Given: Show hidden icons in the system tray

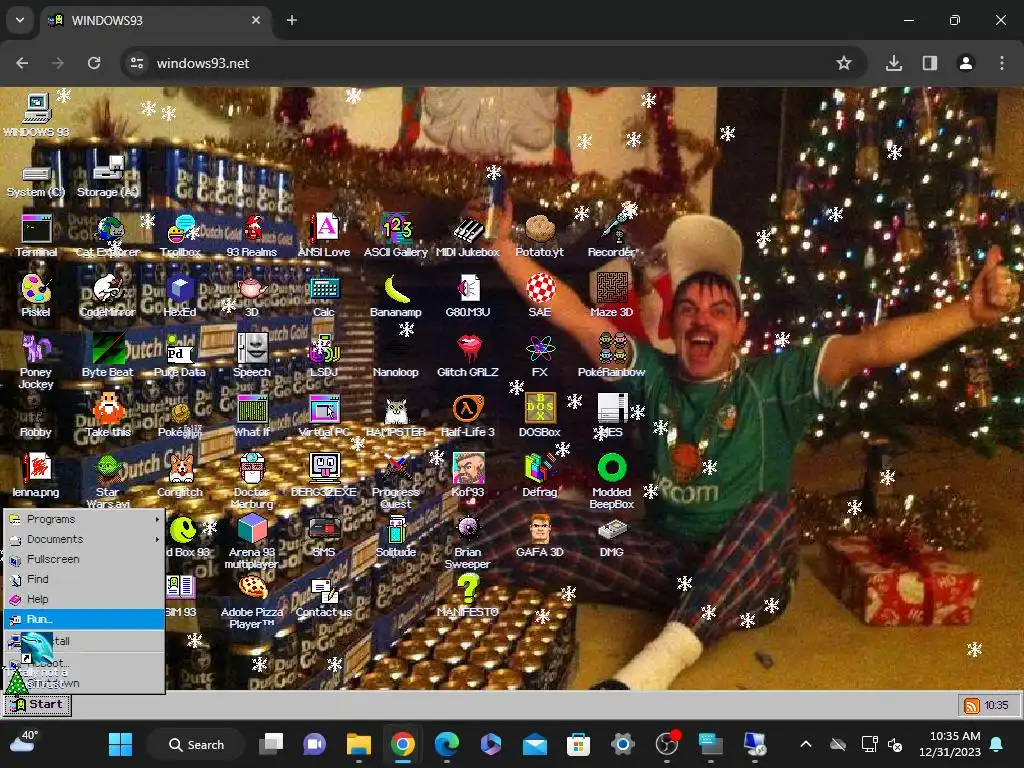Looking at the screenshot, I should (806, 744).
